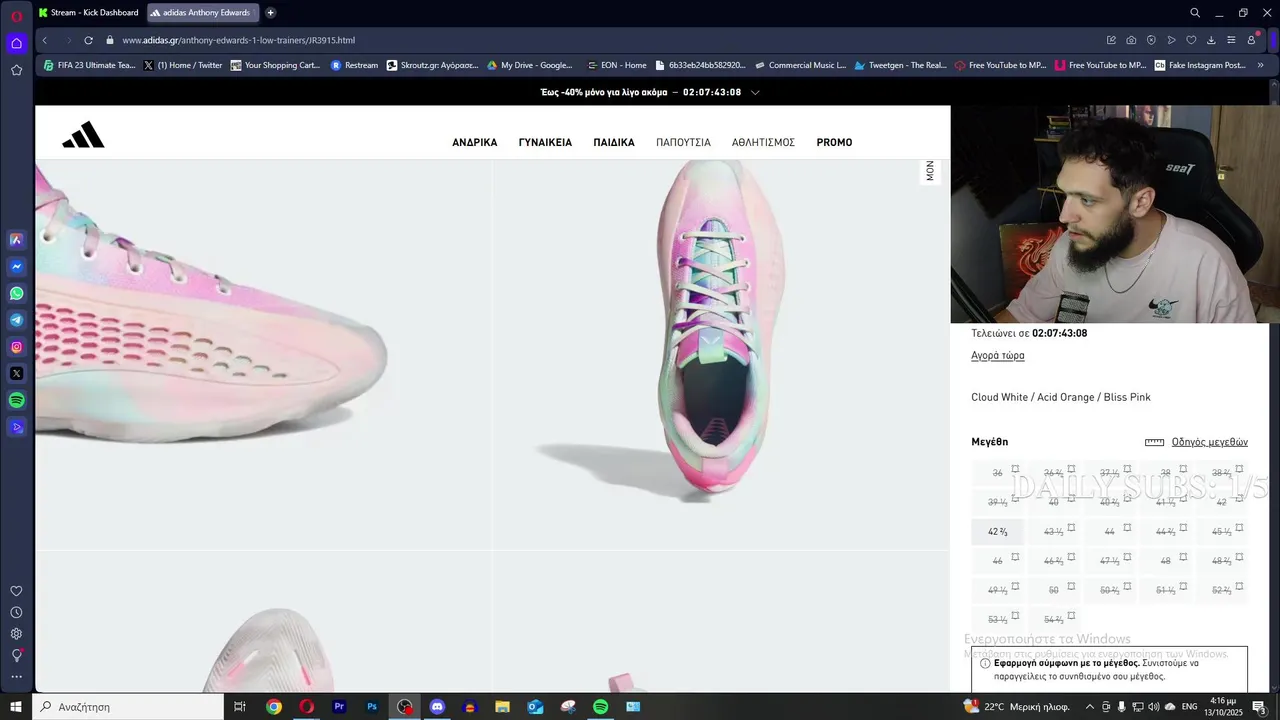Viewport: 1280px width, 720px height.
Task: Take a snapshot with the camera icon
Action: click(x=1131, y=40)
